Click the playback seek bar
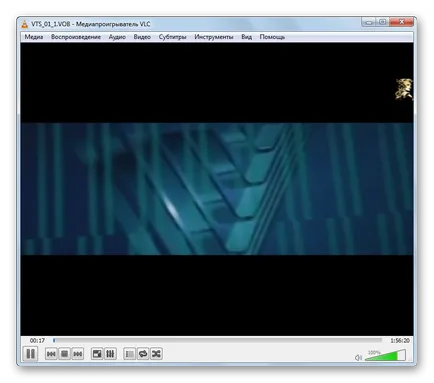 click(217, 340)
